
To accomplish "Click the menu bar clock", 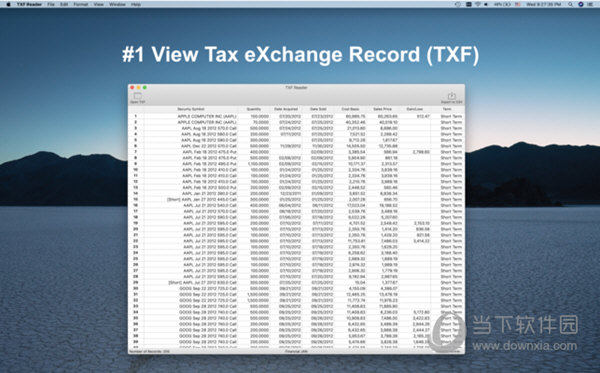I will tap(543, 4).
